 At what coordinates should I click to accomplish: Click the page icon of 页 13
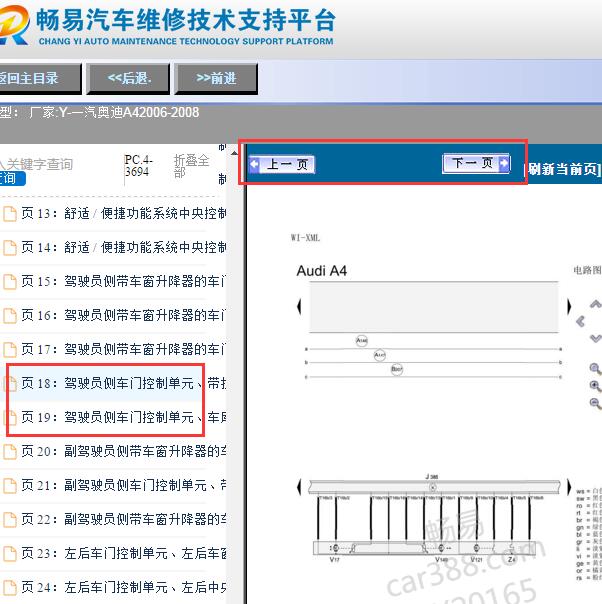pyautogui.click(x=10, y=213)
